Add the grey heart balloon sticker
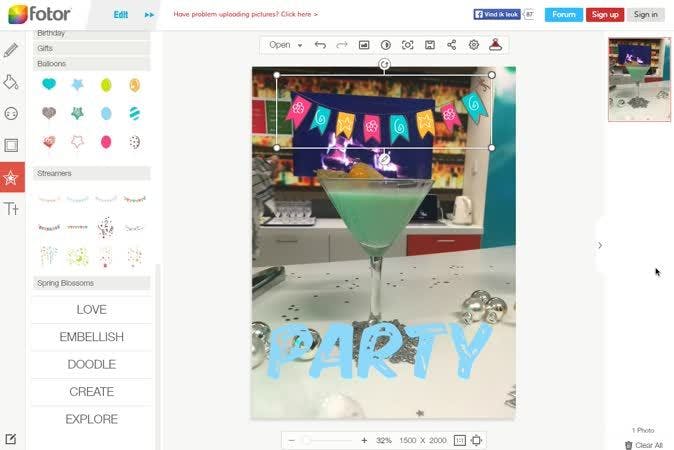674x450 pixels. click(49, 113)
